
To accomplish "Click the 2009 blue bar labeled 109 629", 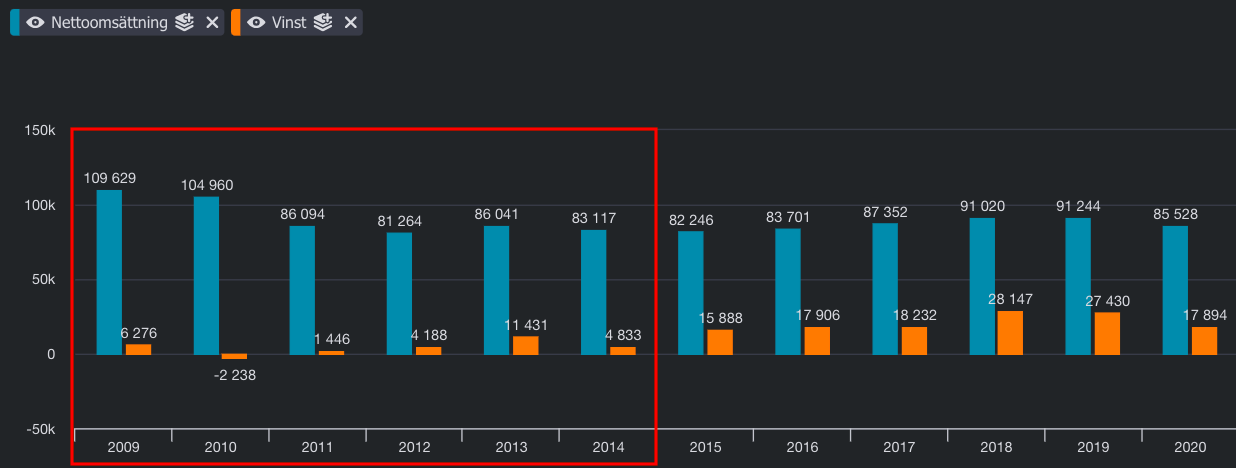I will [109, 272].
